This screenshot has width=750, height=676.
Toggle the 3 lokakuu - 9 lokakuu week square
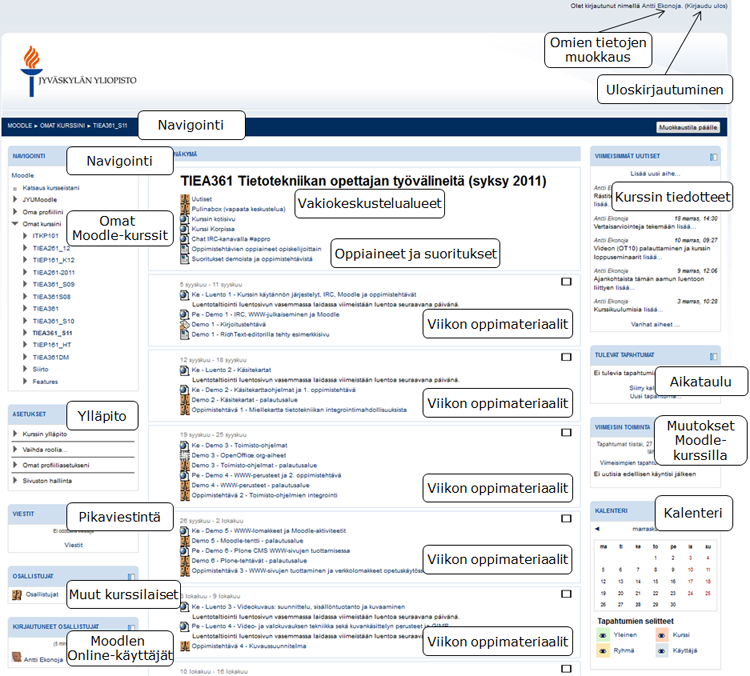tap(566, 594)
